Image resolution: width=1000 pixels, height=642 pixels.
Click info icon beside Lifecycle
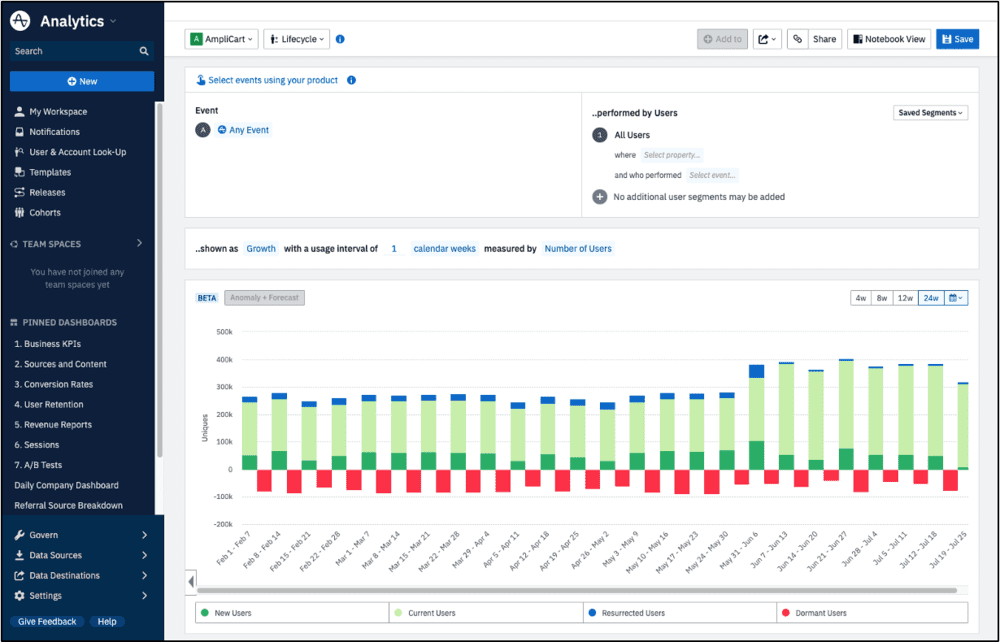click(340, 39)
